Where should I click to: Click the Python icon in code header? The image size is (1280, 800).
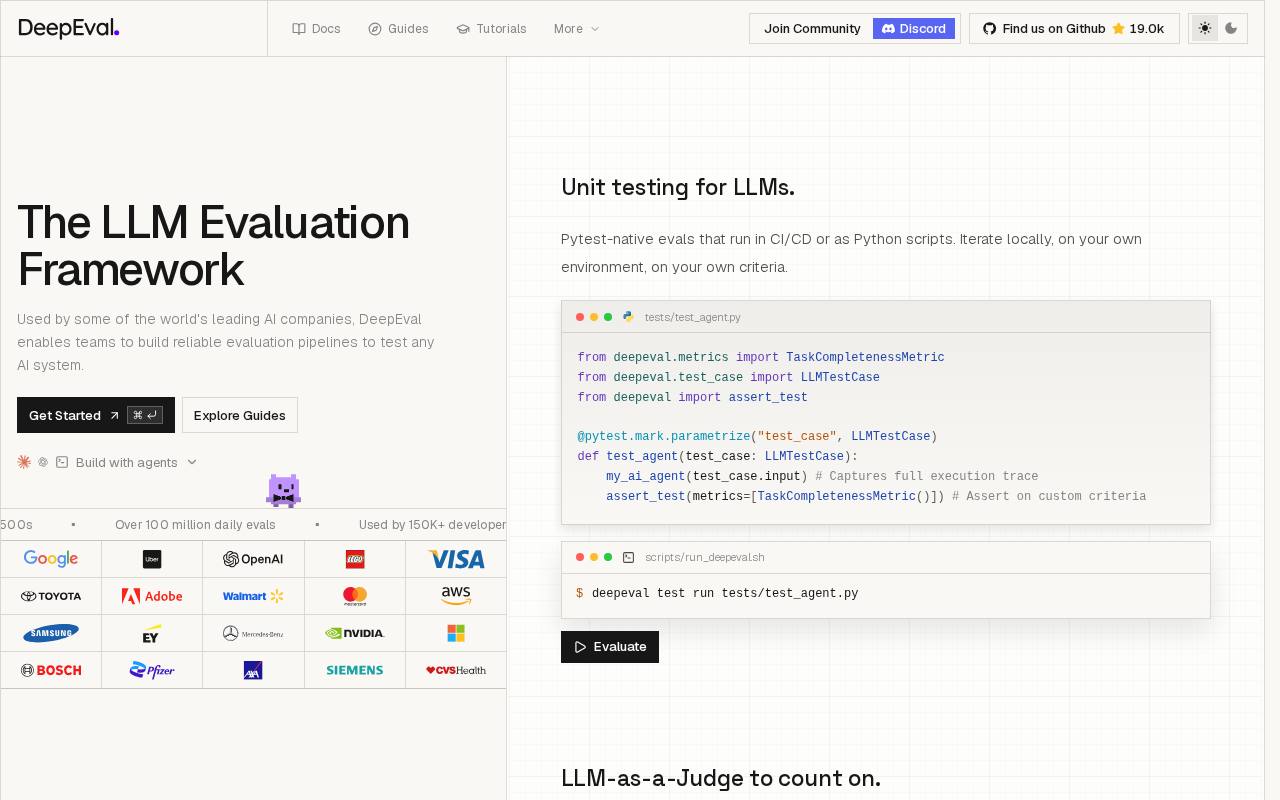click(x=628, y=317)
